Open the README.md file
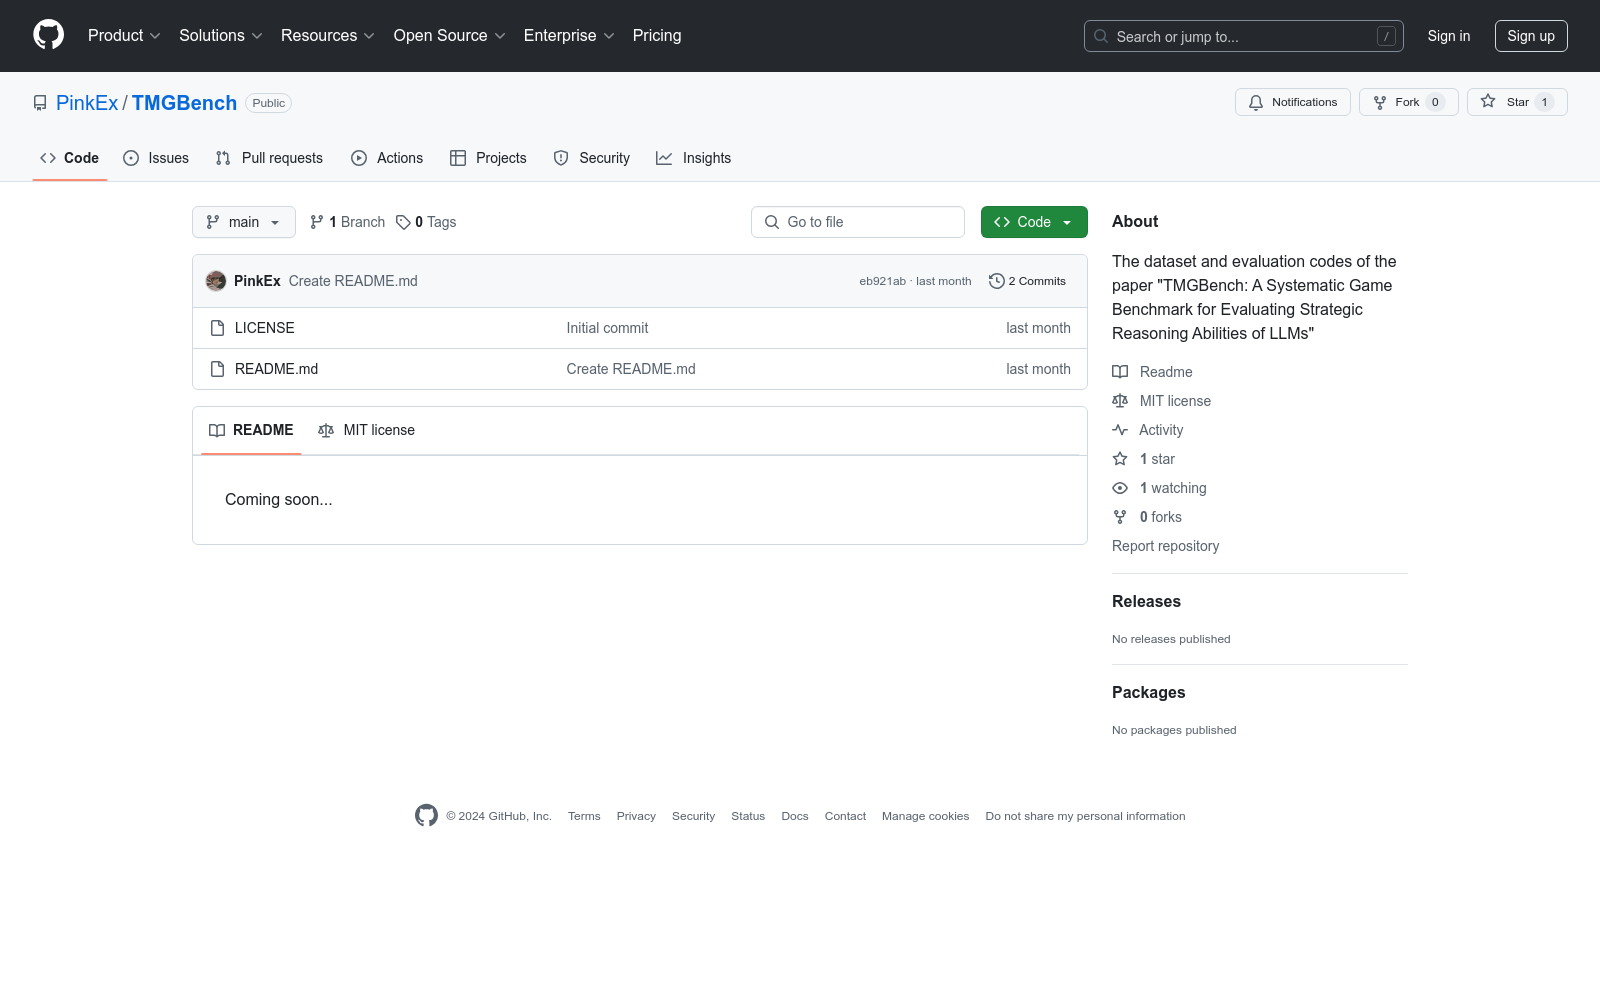This screenshot has width=1600, height=1000. pos(277,369)
